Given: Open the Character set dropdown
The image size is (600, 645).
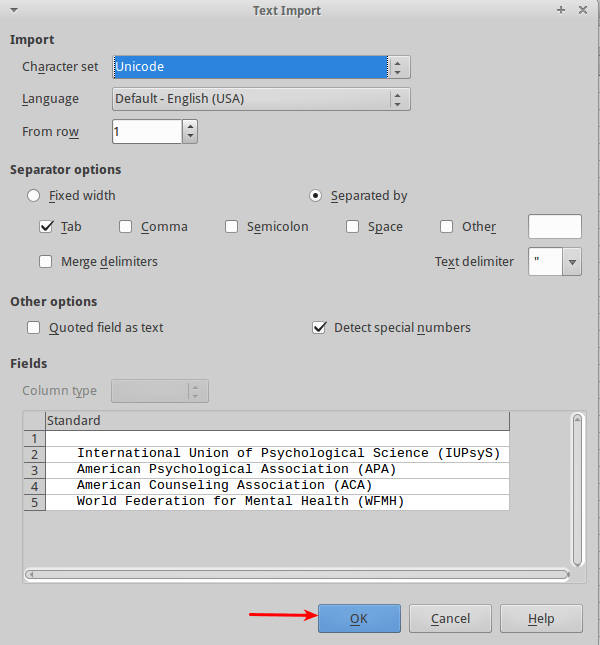Looking at the screenshot, I should (398, 67).
